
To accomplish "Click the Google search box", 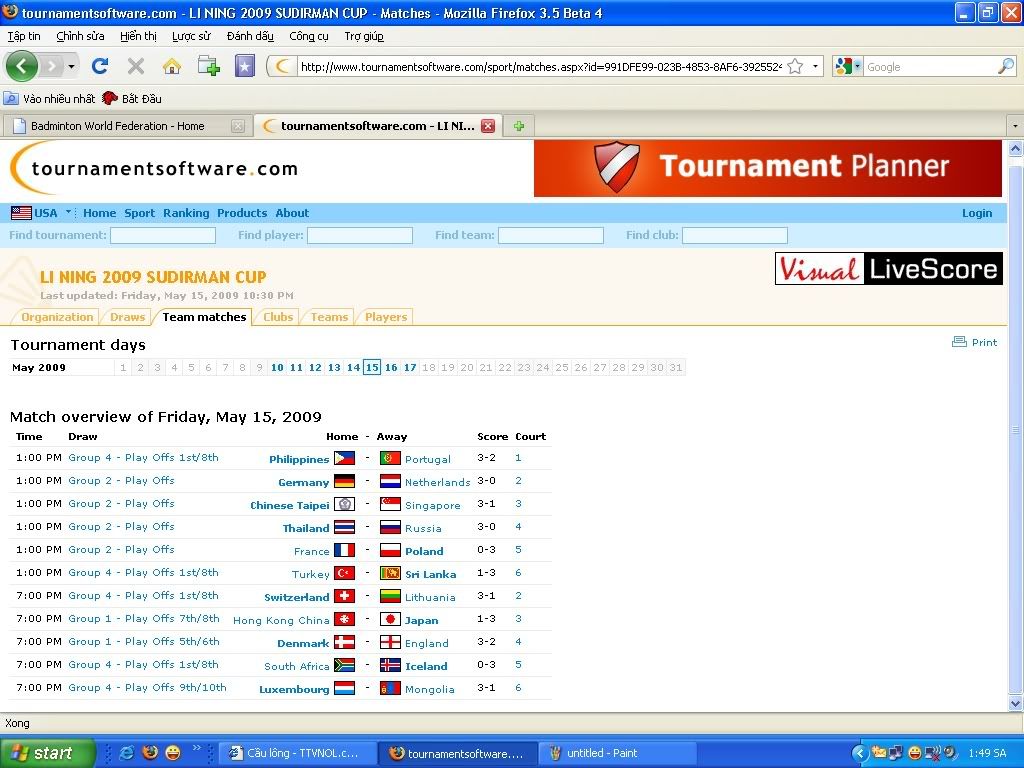I will 930,67.
